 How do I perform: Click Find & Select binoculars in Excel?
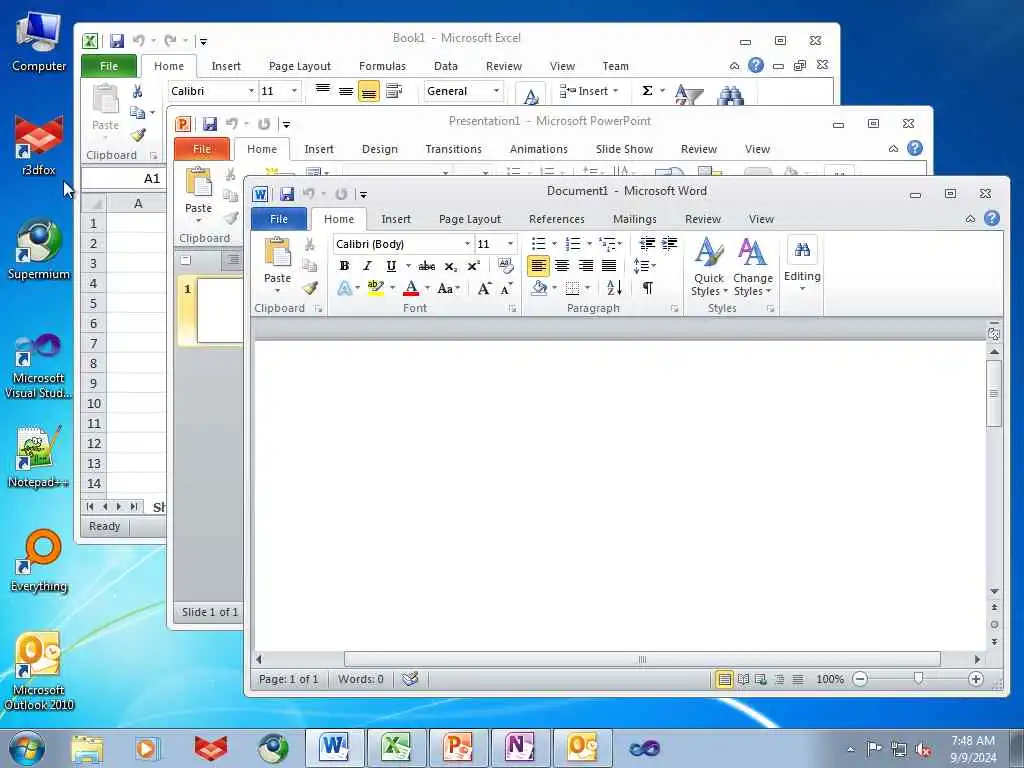730,95
